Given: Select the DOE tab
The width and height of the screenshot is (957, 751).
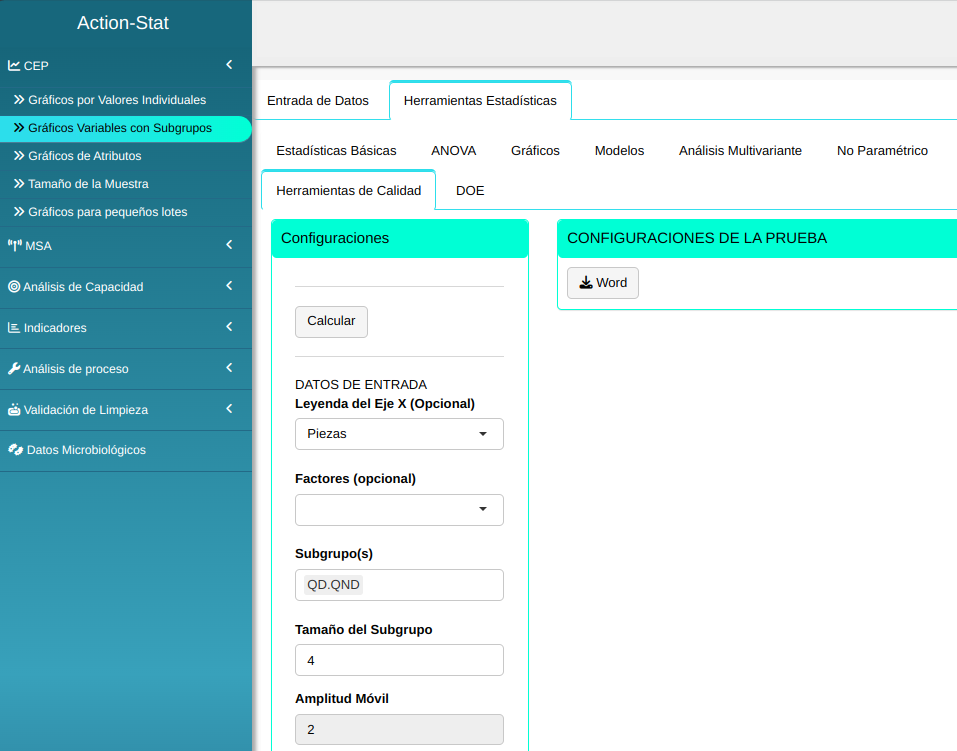Looking at the screenshot, I should [470, 191].
